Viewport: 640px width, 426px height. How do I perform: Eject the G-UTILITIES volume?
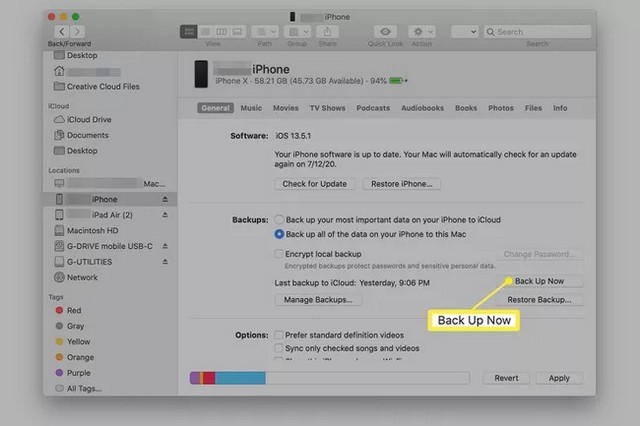click(x=165, y=262)
